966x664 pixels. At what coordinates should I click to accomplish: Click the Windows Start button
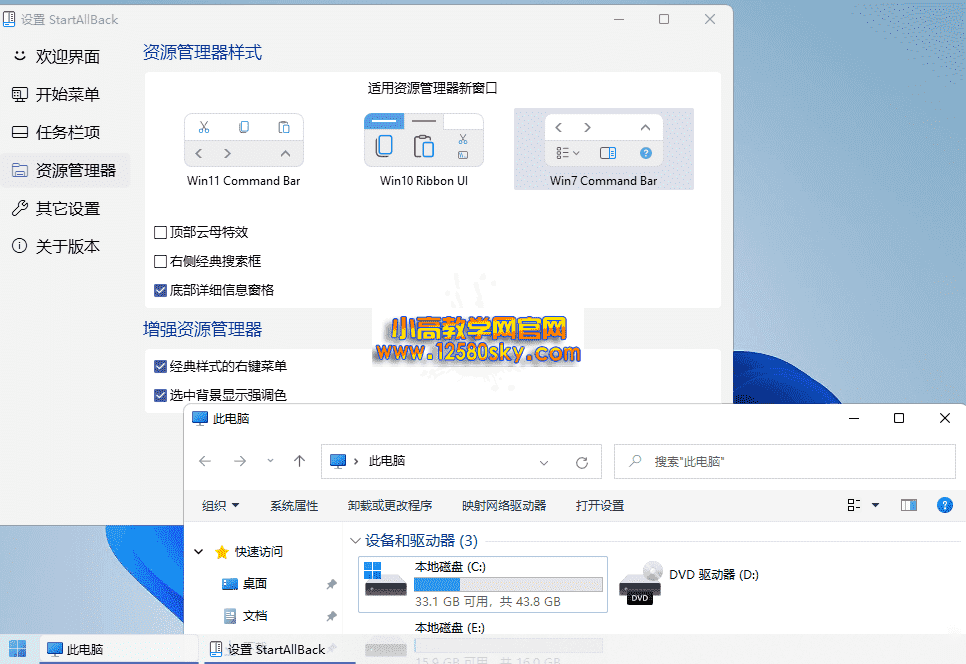pyautogui.click(x=17, y=649)
